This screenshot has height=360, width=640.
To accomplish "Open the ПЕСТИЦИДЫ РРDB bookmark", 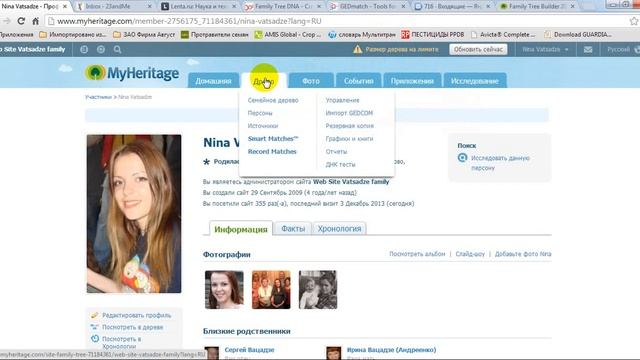I will pos(433,35).
